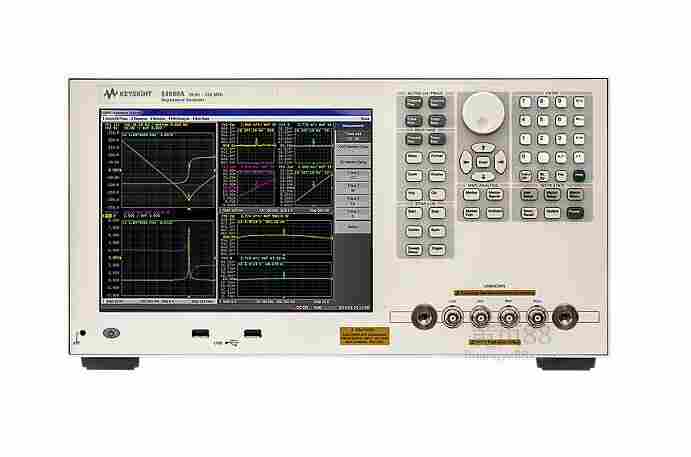The image size is (691, 457).
Task: Click the large white rotary knob
Action: (484, 108)
